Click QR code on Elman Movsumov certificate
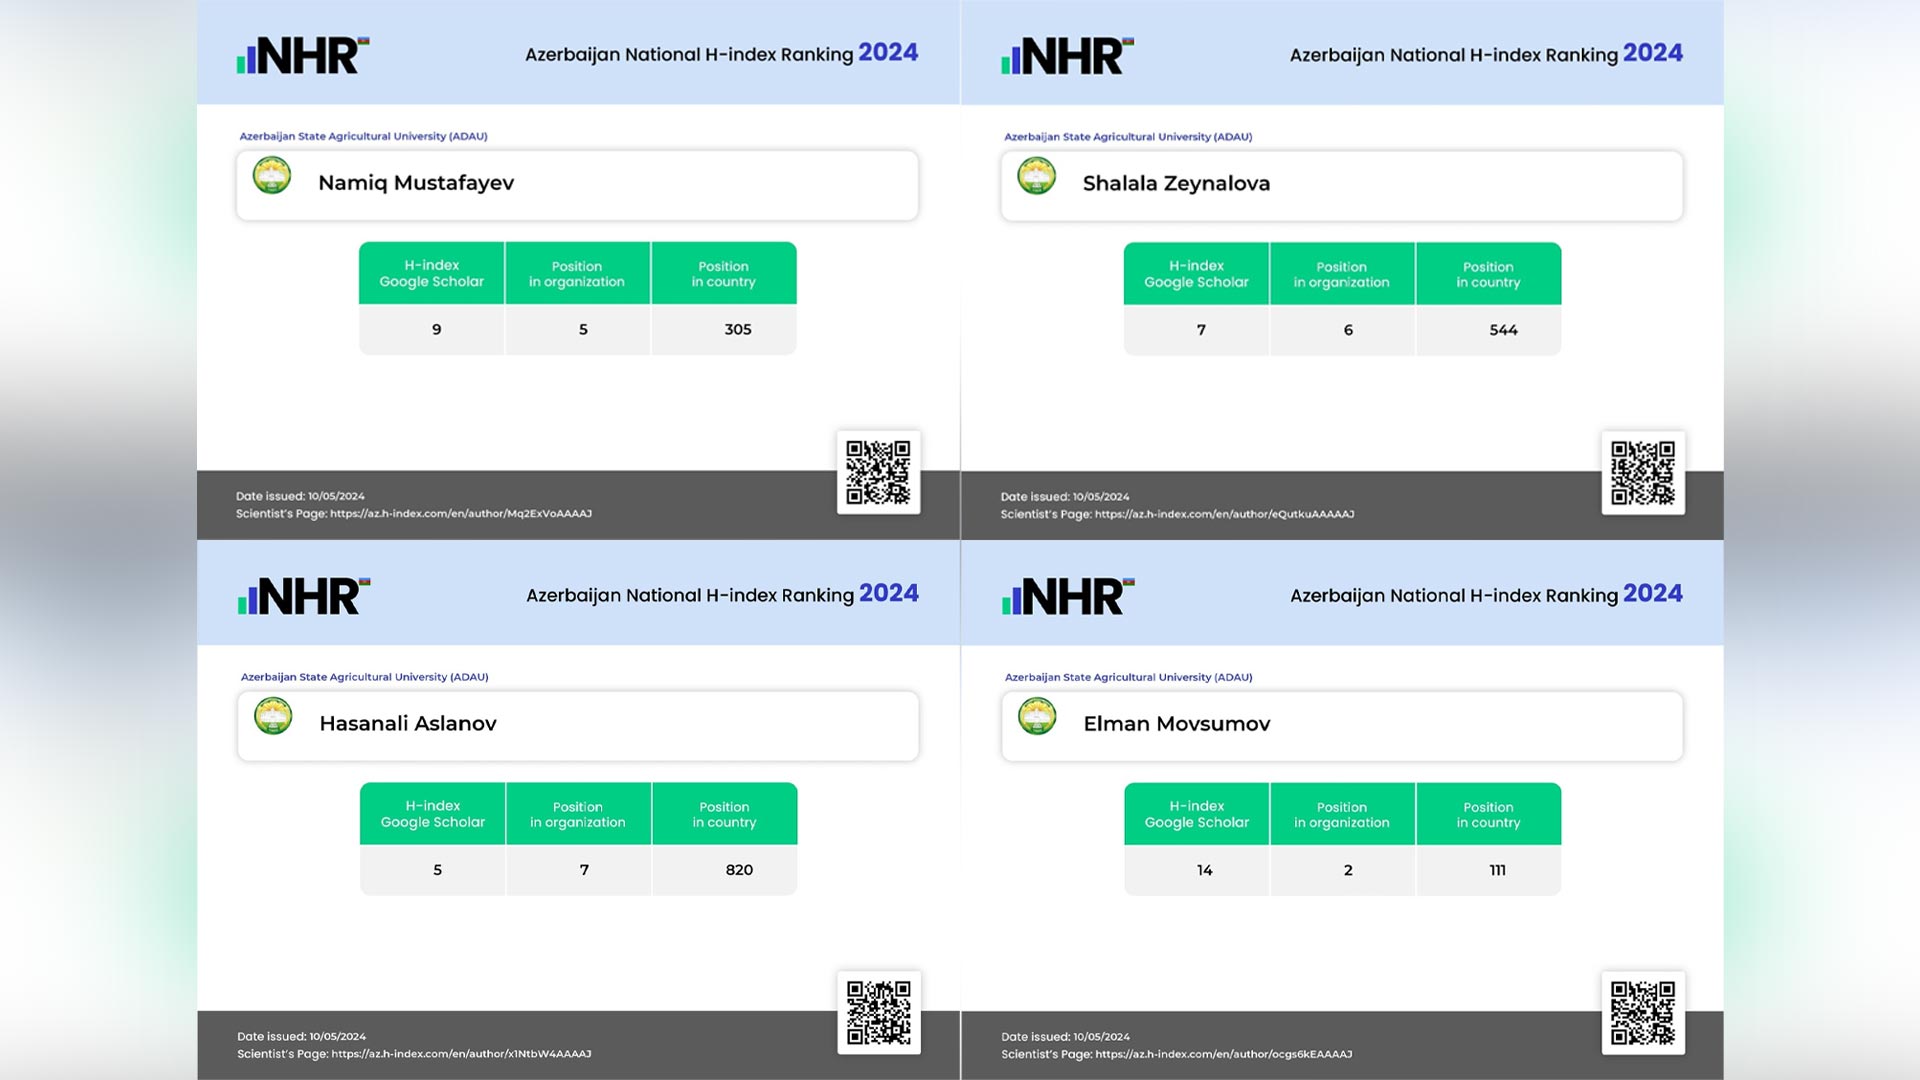Screen dimensions: 1920x1080 [1642, 1013]
